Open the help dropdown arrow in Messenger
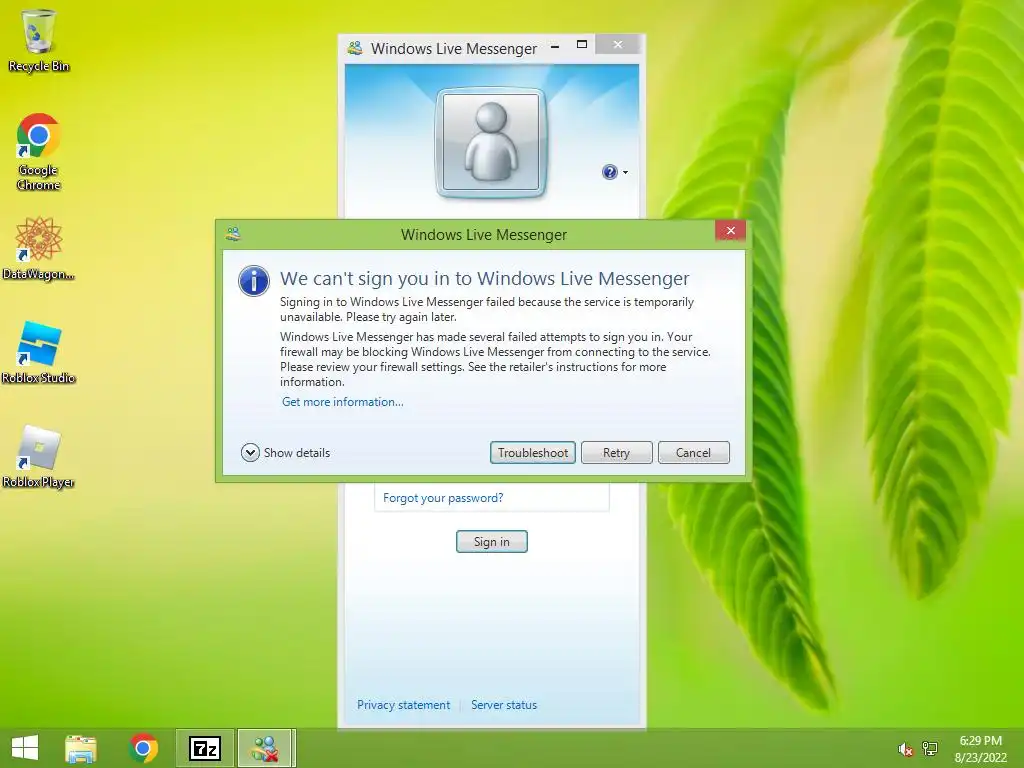The width and height of the screenshot is (1024, 768). (x=626, y=172)
